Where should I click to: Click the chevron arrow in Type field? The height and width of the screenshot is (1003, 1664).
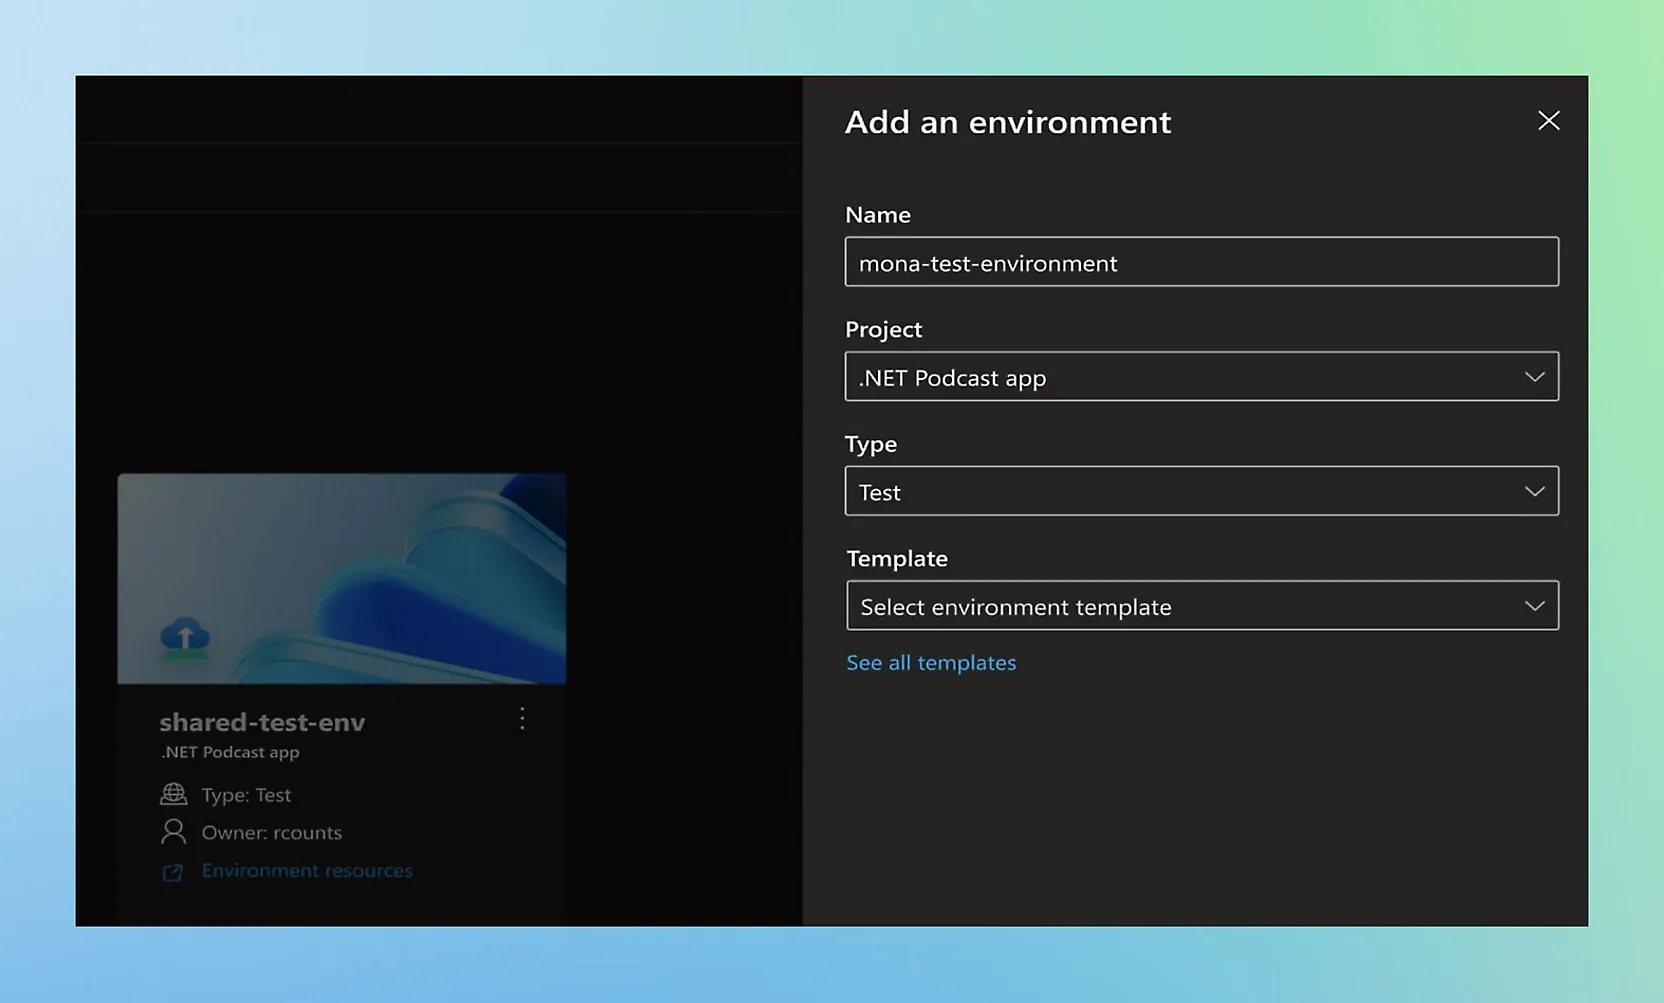(x=1534, y=491)
